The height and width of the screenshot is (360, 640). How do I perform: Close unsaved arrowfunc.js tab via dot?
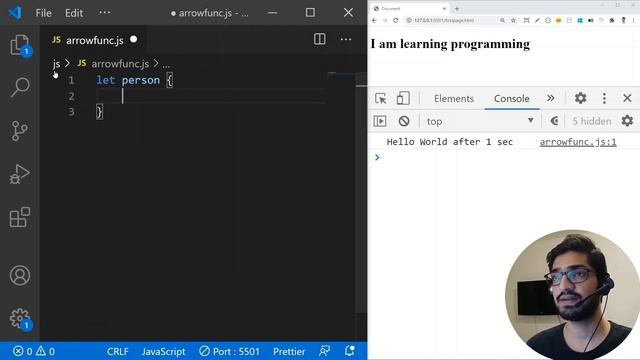(133, 40)
